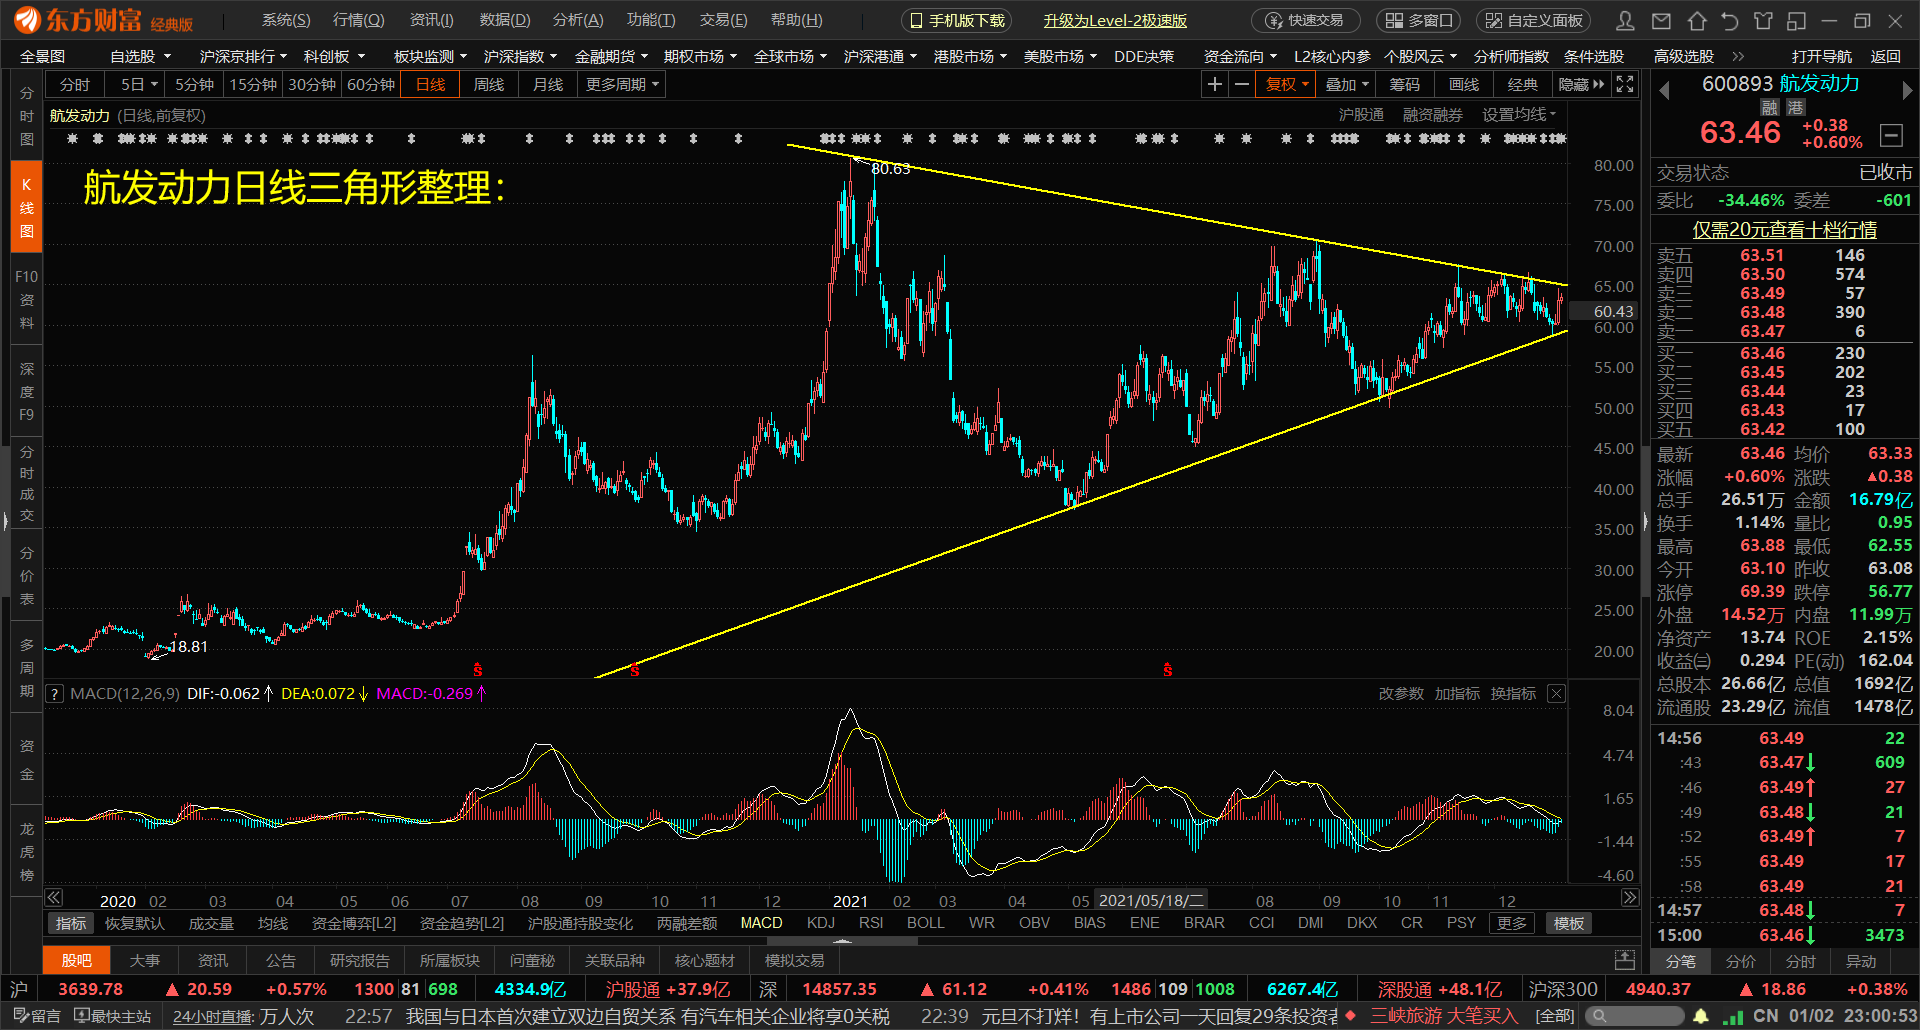Image resolution: width=1920 pixels, height=1030 pixels.
Task: Jump timeline left double arrow
Action: [x=54, y=898]
